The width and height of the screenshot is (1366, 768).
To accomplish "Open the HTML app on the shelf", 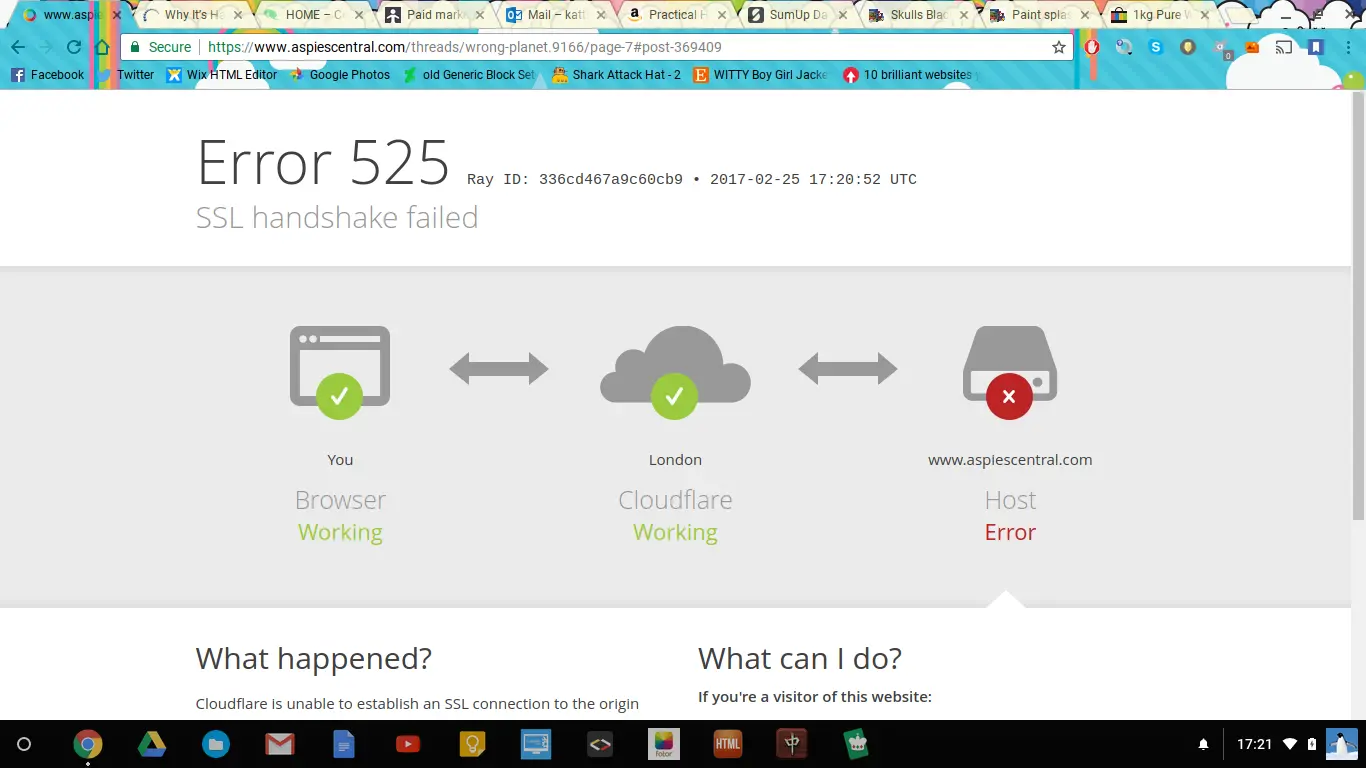I will 728,744.
